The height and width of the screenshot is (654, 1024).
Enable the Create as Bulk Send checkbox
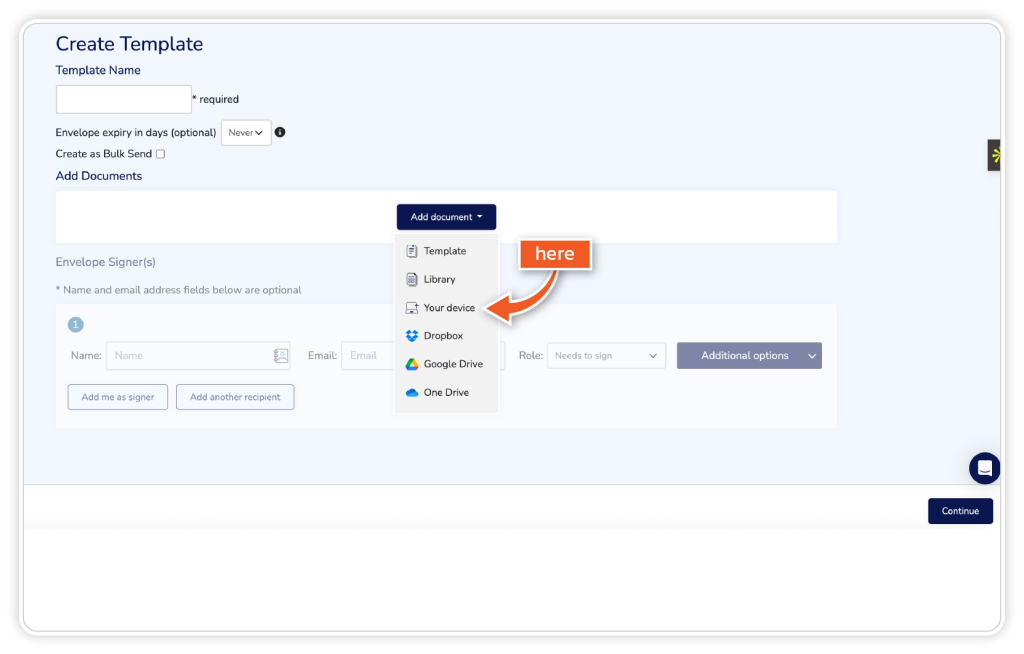[160, 154]
